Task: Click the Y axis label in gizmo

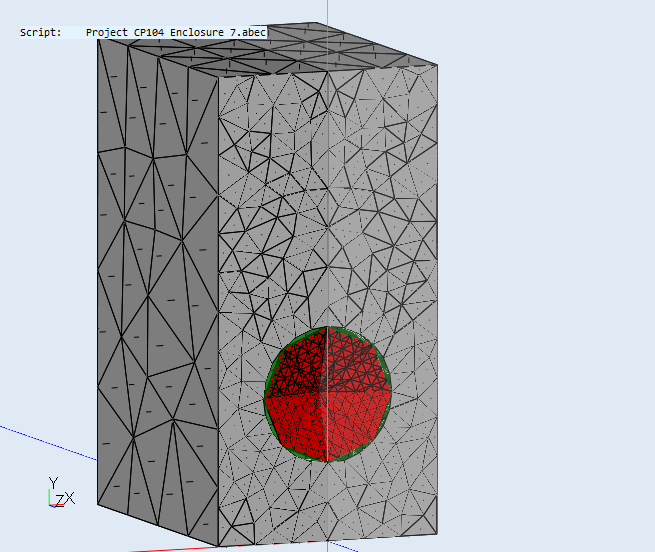Action: tap(53, 482)
